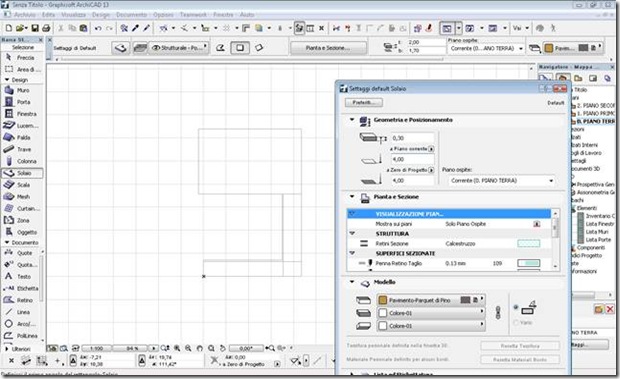This screenshot has height=379, width=620.
Task: Open the Strutturale layer dropdown in info box
Action: pyautogui.click(x=179, y=48)
